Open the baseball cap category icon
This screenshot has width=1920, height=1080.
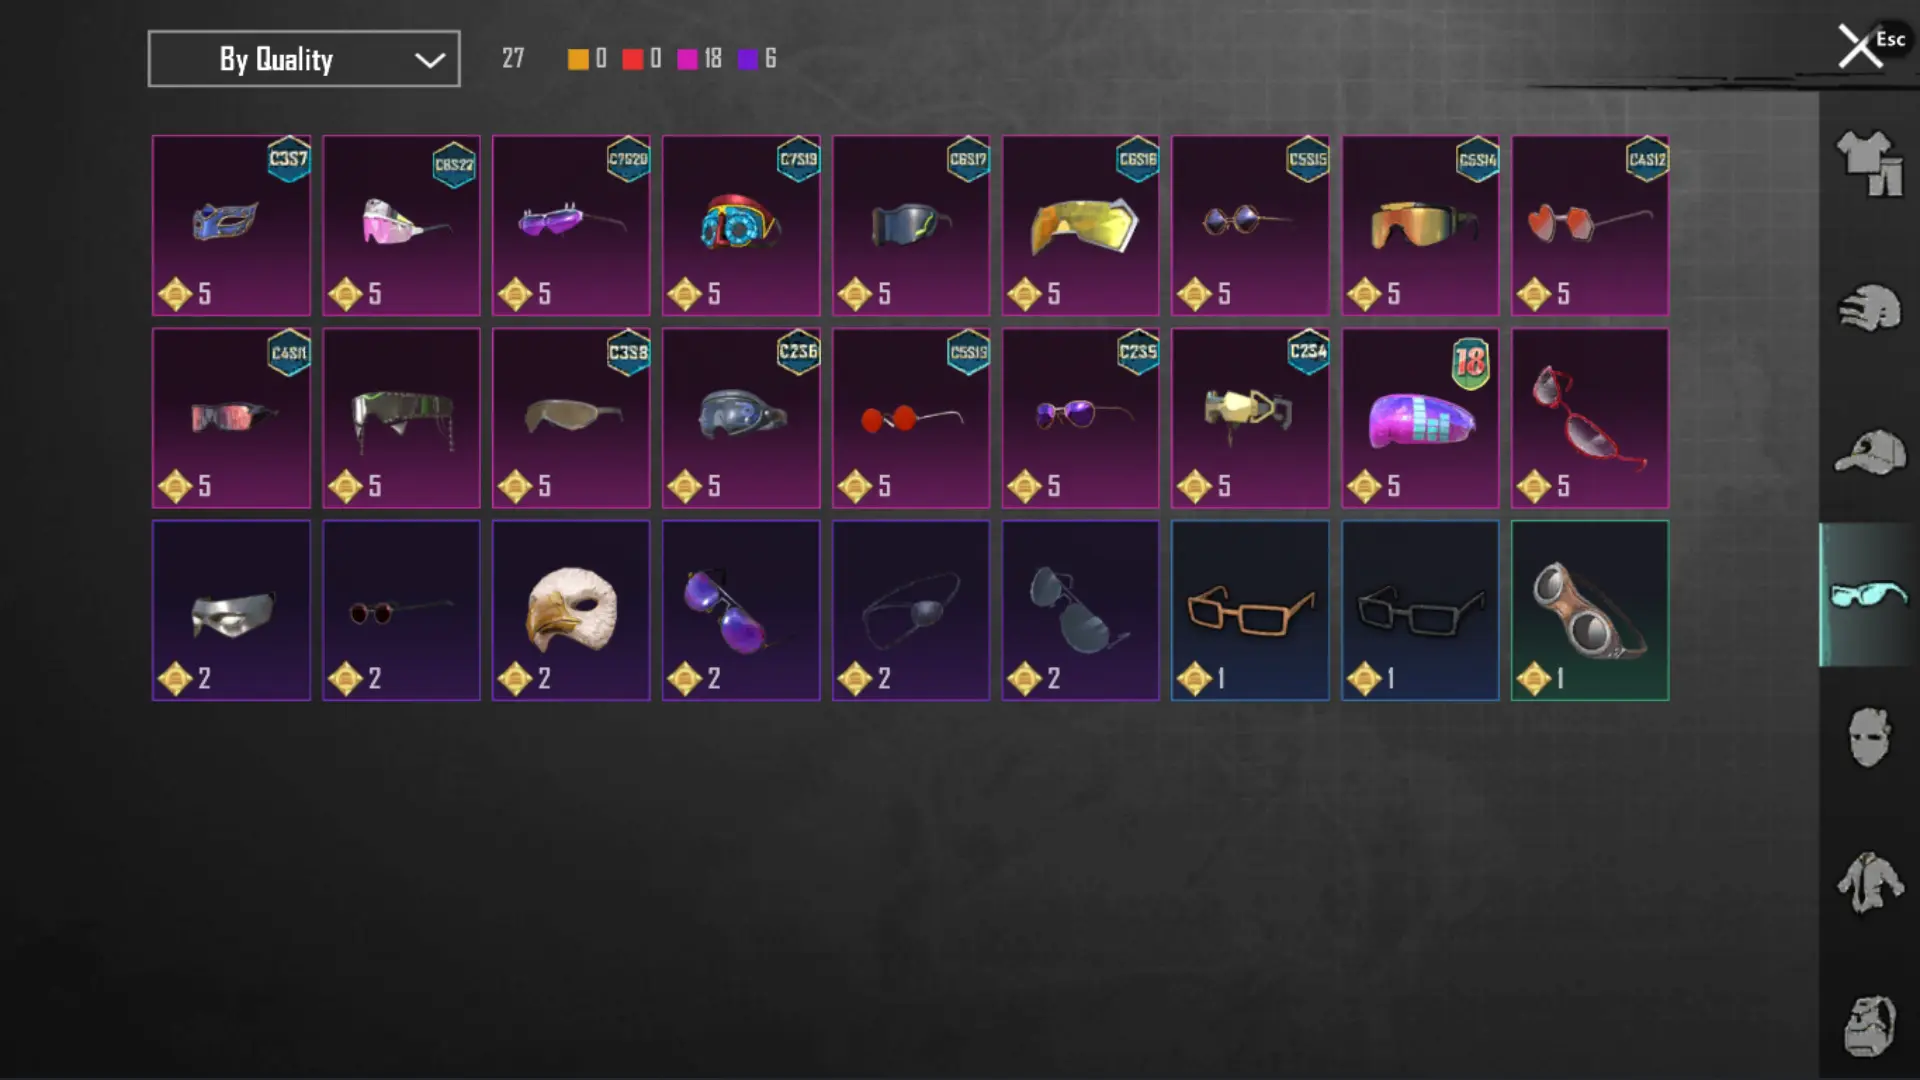click(x=1870, y=452)
